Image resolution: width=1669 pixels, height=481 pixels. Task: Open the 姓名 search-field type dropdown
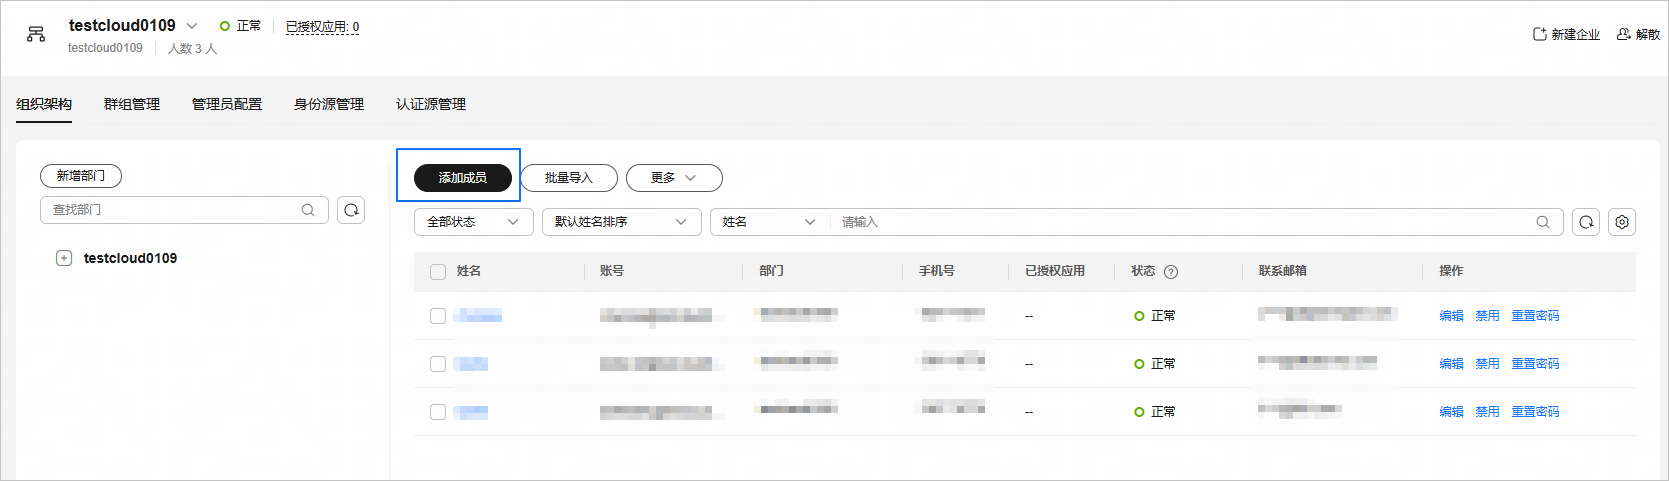[x=769, y=222]
